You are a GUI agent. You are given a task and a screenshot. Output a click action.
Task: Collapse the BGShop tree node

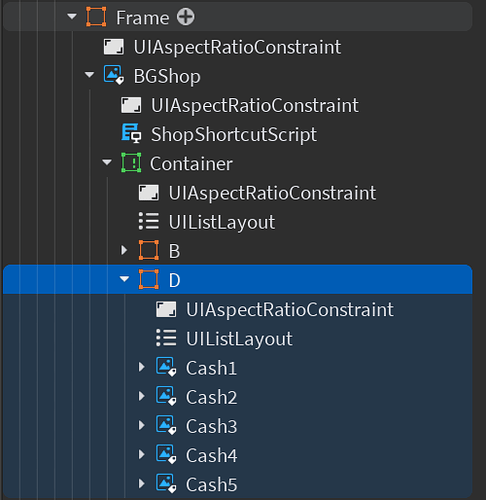click(x=89, y=75)
